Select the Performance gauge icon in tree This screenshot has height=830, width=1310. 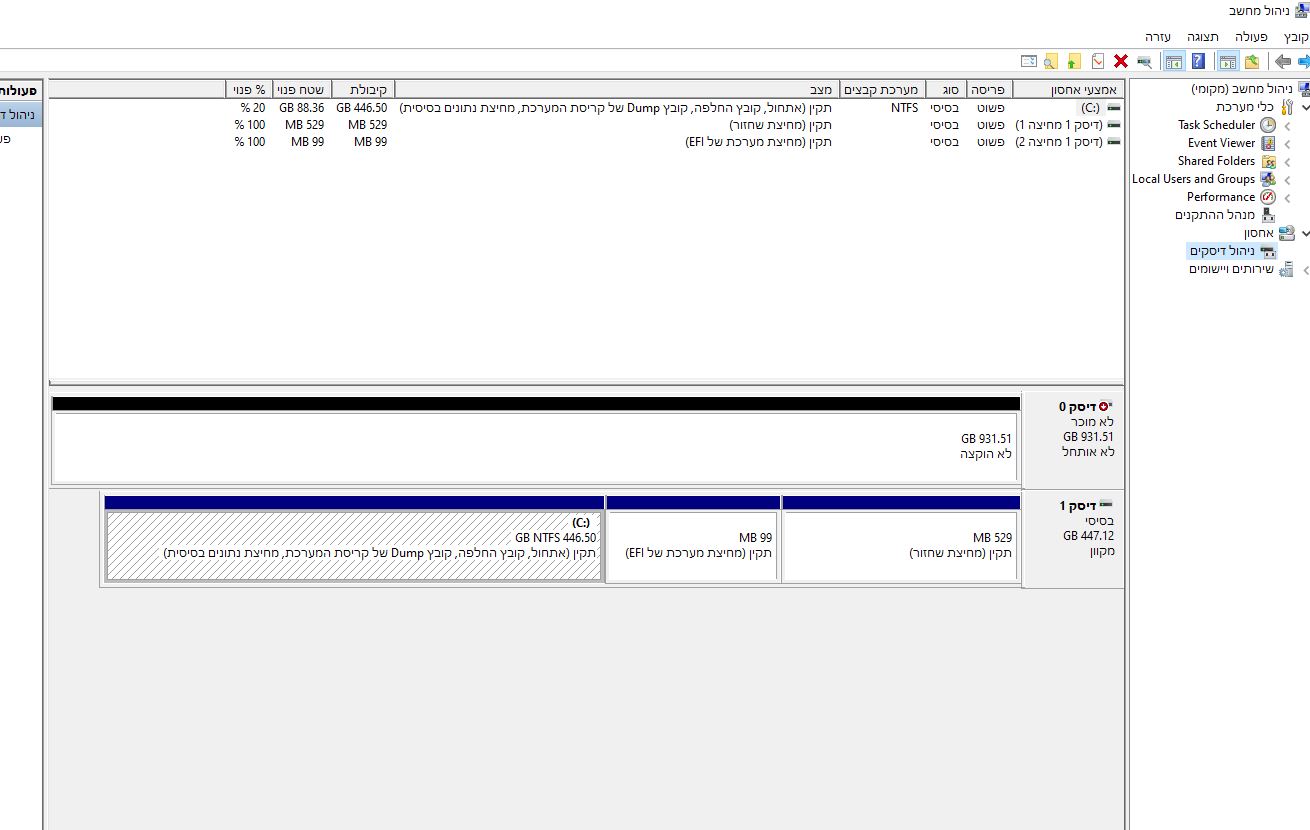click(x=1268, y=197)
